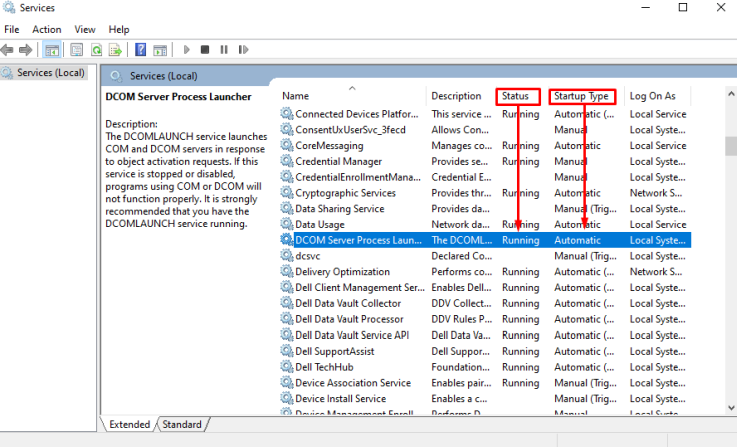Click the Back arrow in toolbar
This screenshot has height=447, width=737.
[8, 49]
